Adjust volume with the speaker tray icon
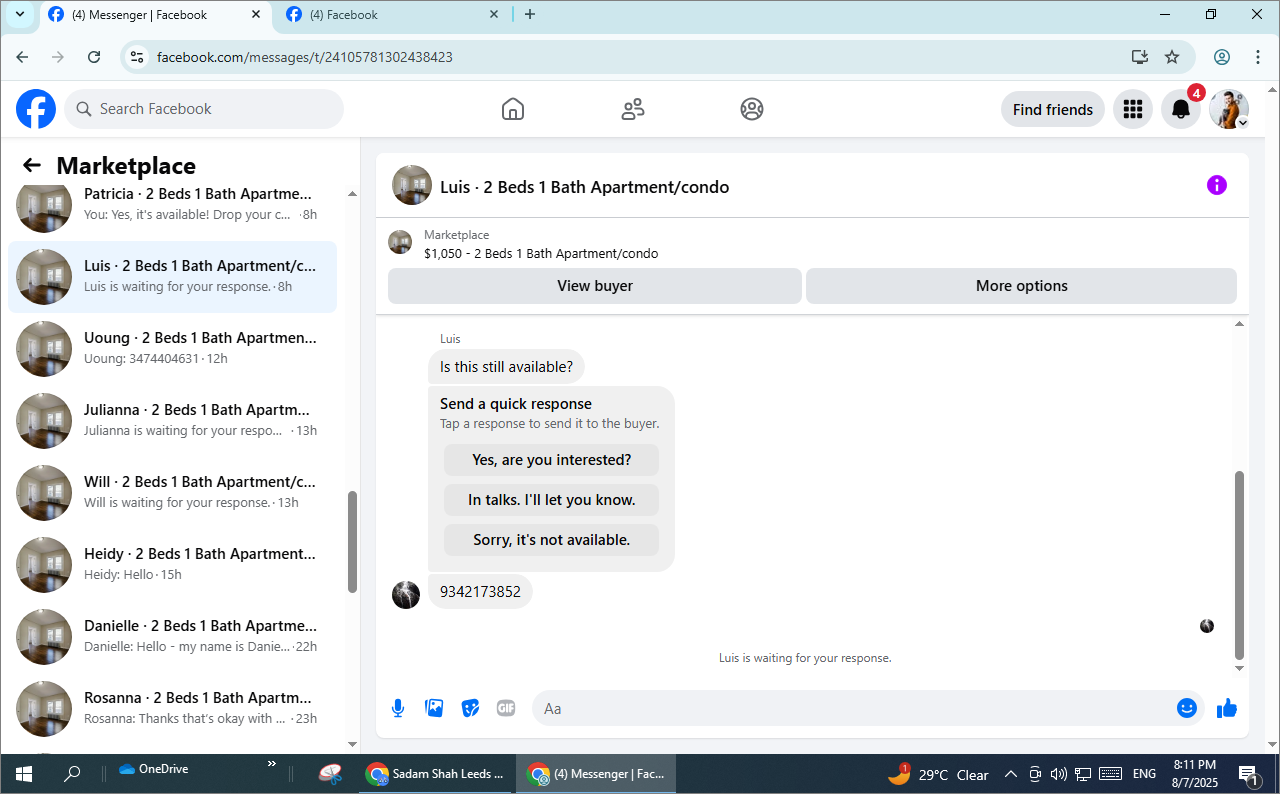Image resolution: width=1280 pixels, height=794 pixels. tap(1059, 774)
